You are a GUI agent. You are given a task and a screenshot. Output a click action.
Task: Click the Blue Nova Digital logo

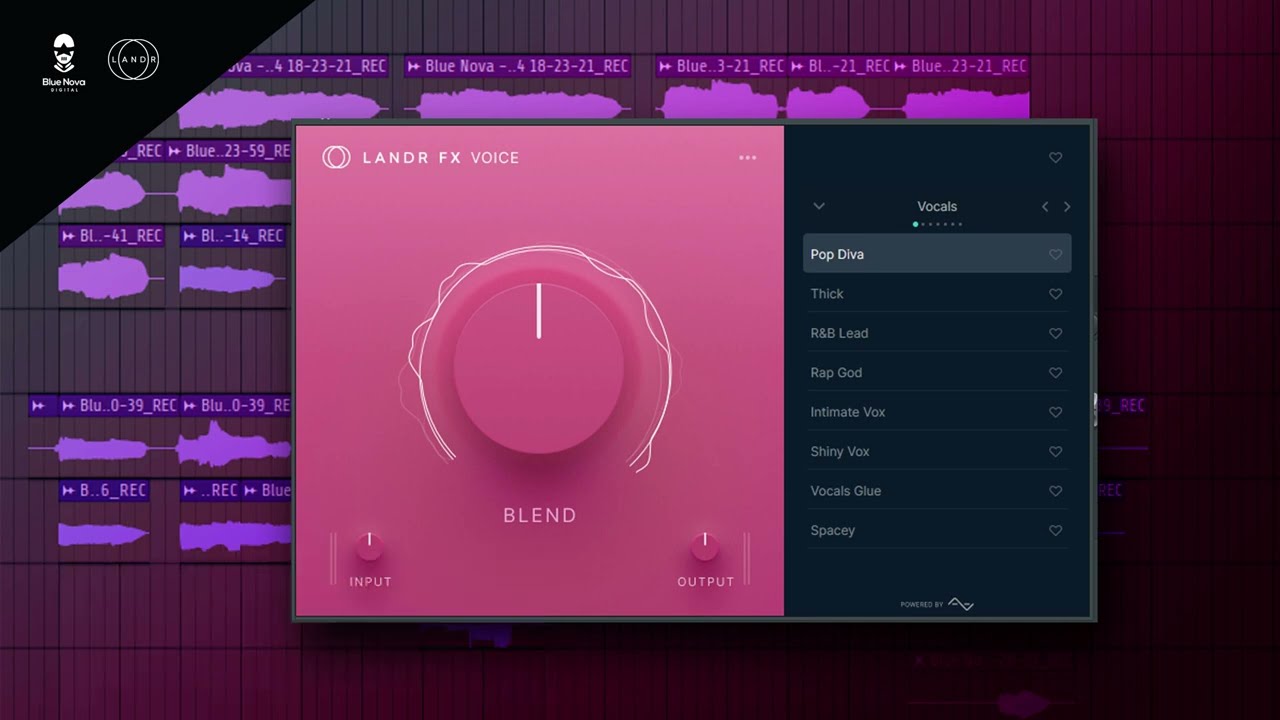coord(64,63)
